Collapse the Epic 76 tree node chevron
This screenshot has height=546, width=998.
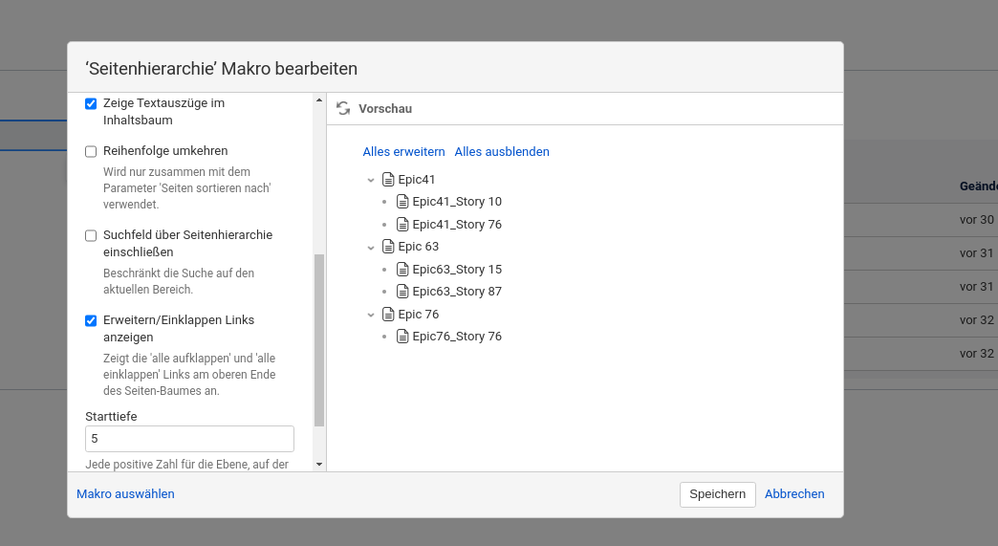[370, 314]
